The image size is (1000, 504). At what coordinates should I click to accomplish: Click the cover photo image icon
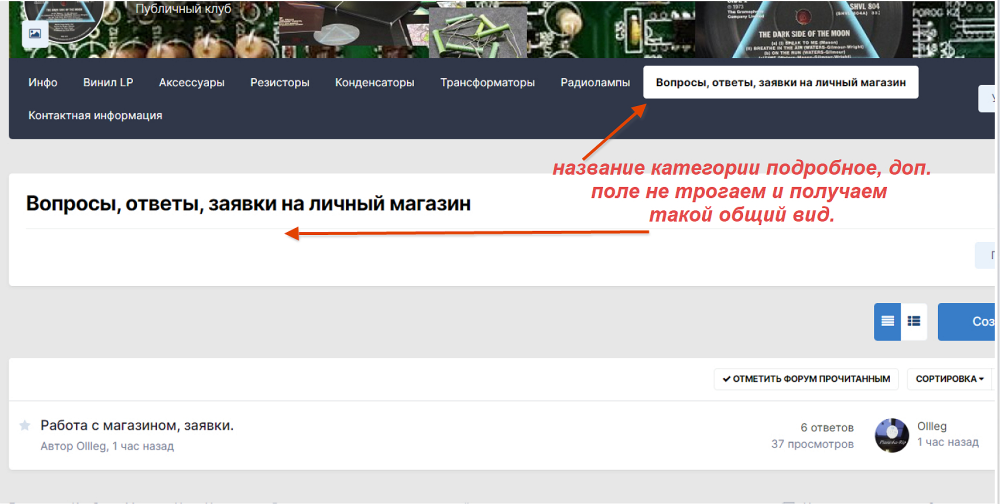pyautogui.click(x=34, y=34)
